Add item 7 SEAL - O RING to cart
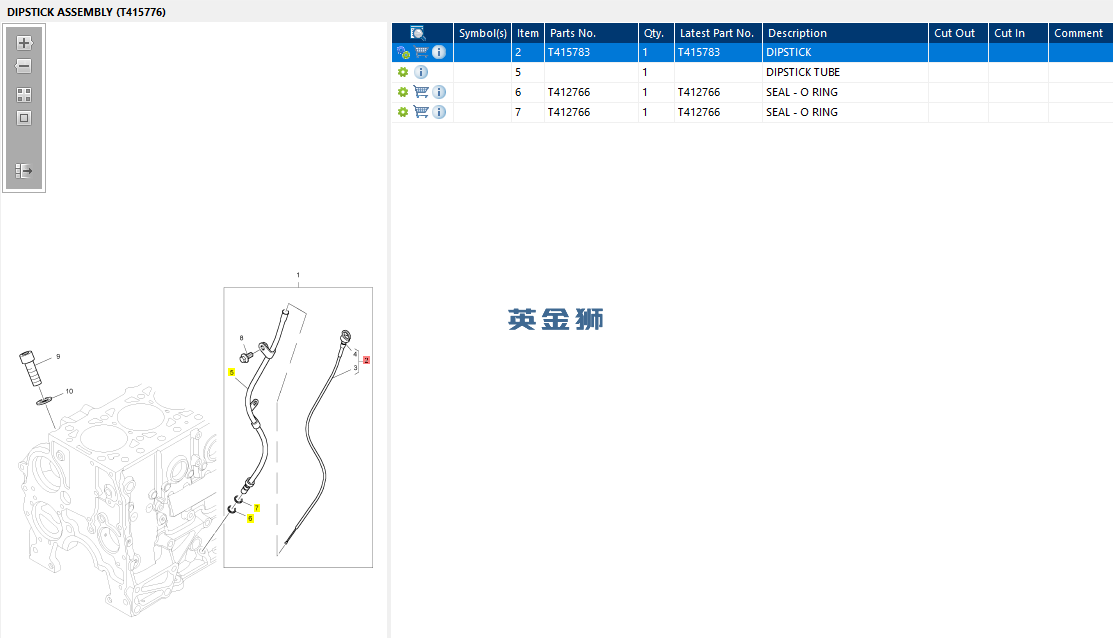The image size is (1113, 638). coord(422,111)
